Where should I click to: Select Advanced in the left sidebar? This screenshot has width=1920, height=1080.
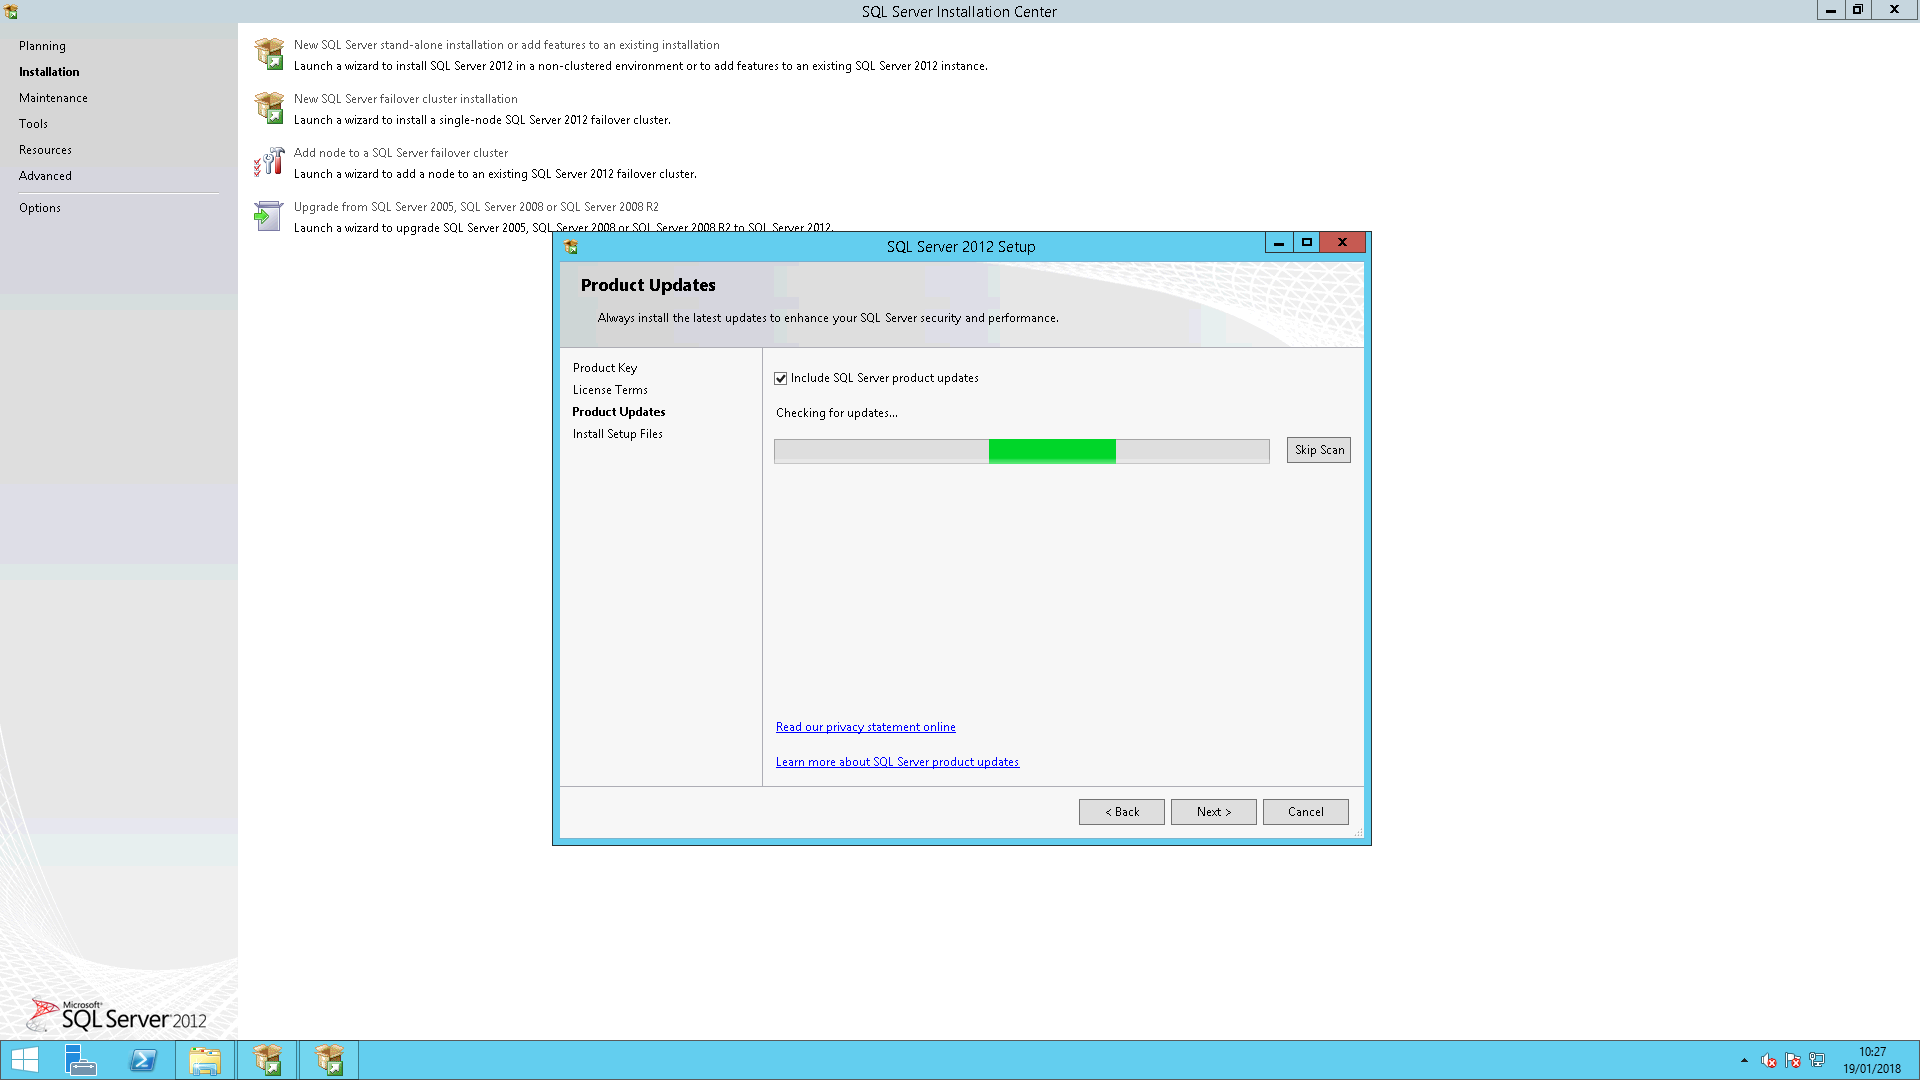[x=45, y=176]
